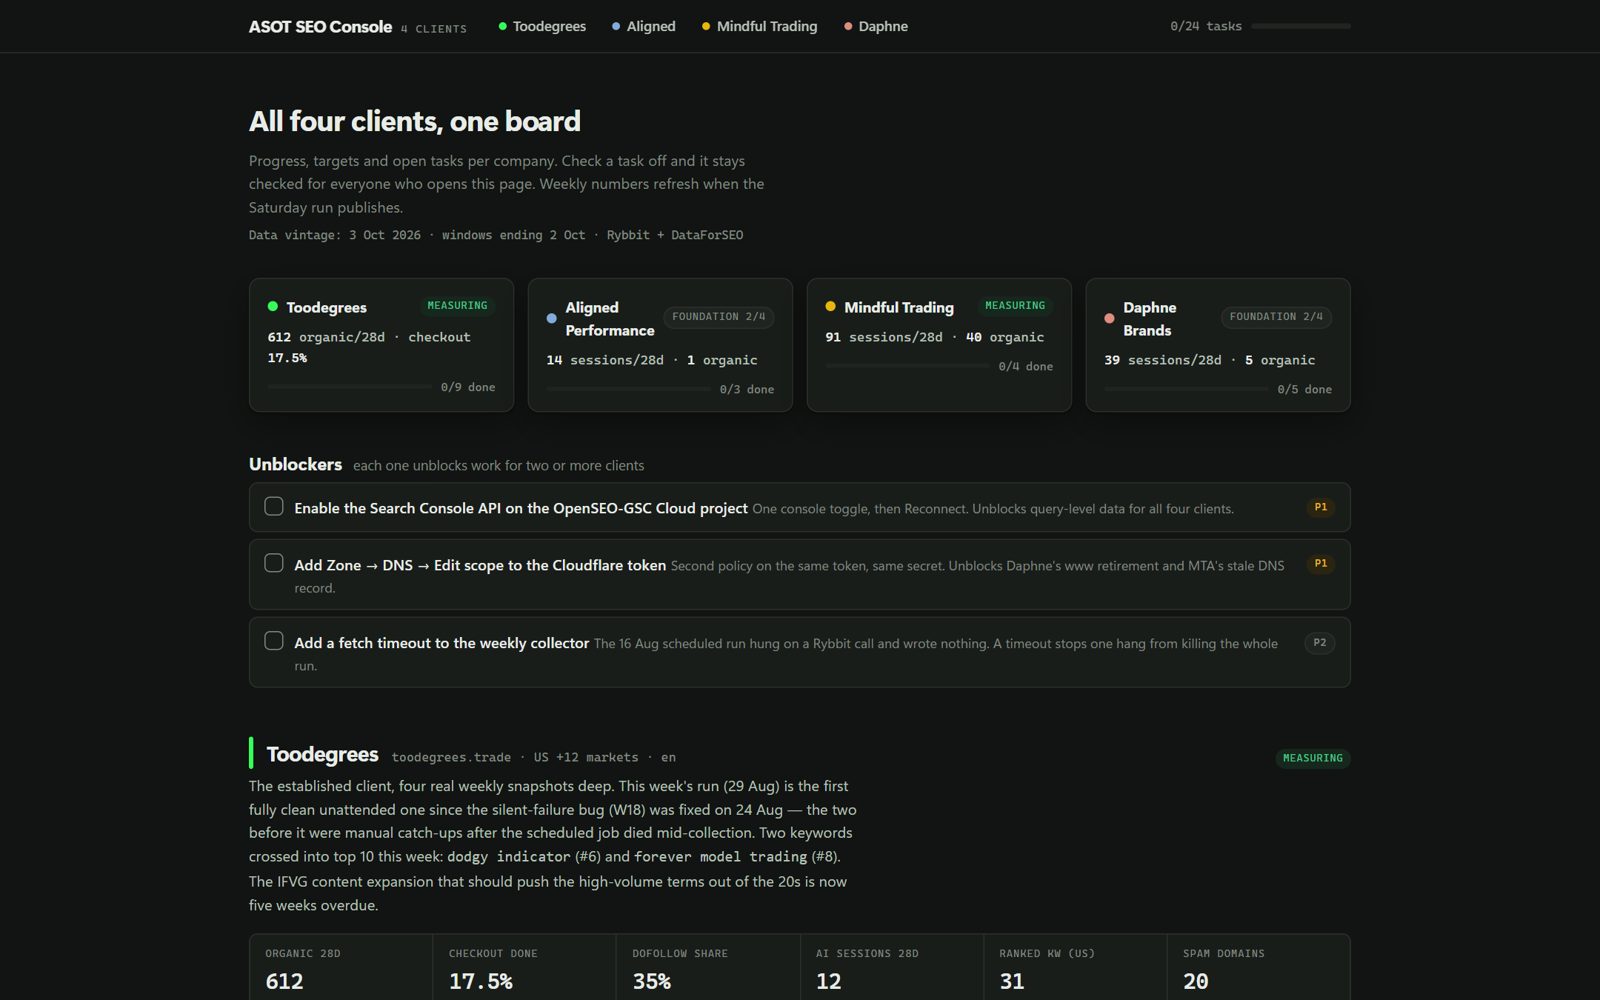Select the RANKED KW (US) tile
1600x1000 pixels.
click(x=1075, y=967)
